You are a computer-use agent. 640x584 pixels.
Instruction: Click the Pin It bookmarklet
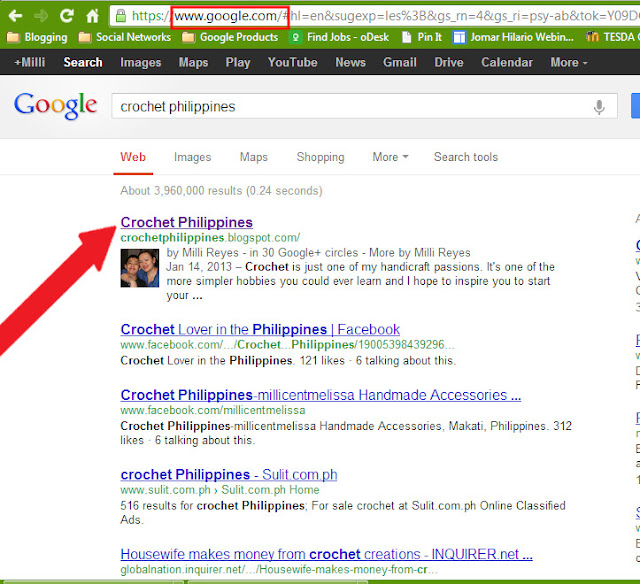[422, 38]
